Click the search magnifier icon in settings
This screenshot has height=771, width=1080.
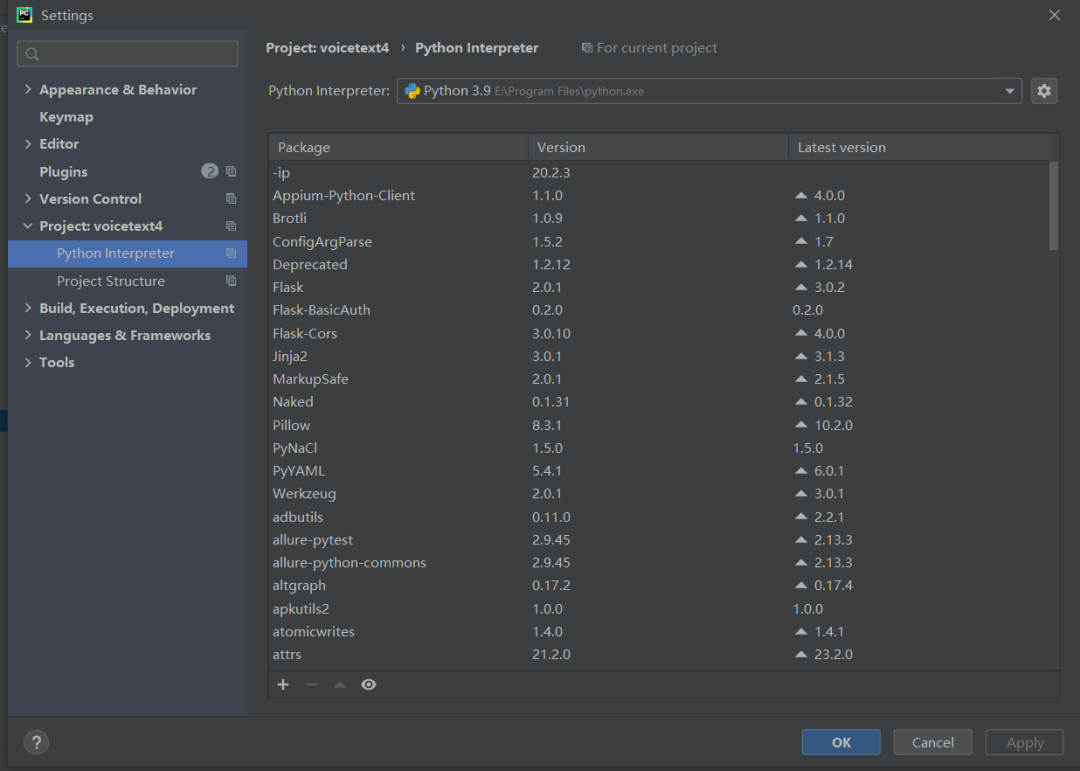32,54
